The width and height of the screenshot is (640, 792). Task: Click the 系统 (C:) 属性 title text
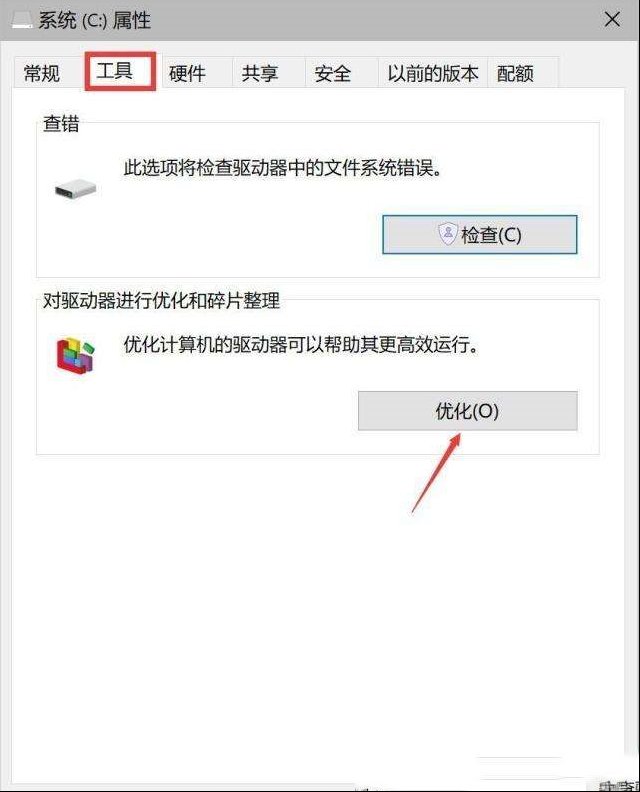[x=94, y=21]
